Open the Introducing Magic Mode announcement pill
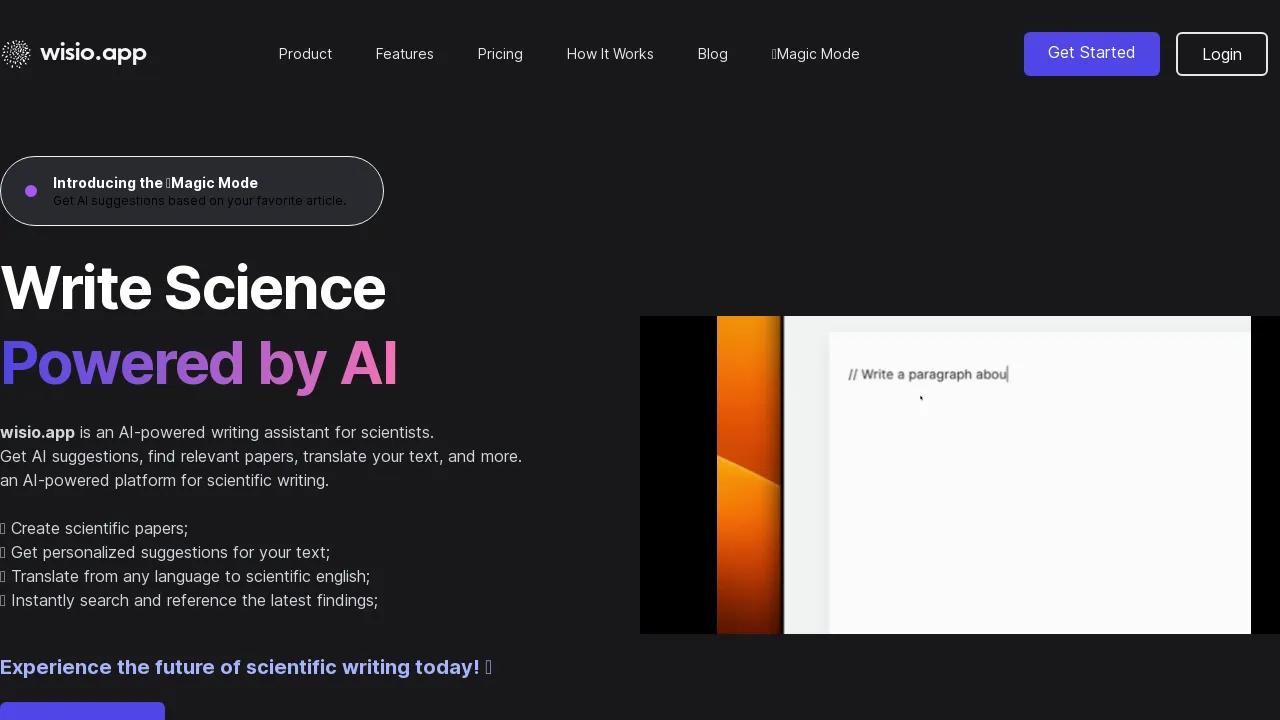 [192, 191]
